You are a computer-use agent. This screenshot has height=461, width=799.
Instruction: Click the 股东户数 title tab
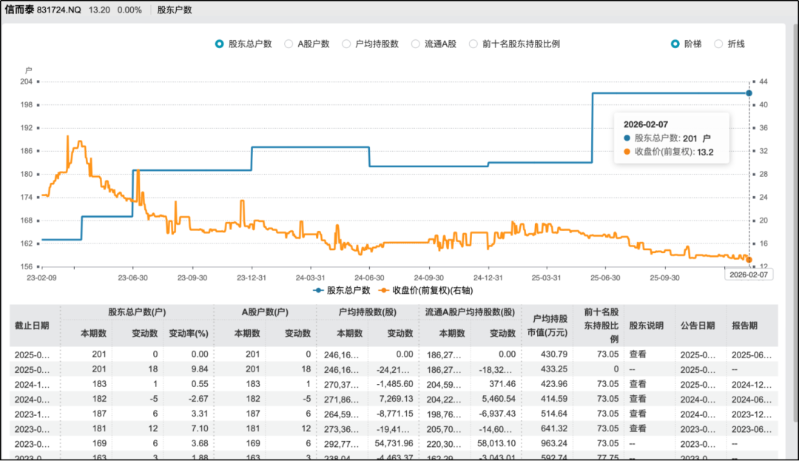175,9
